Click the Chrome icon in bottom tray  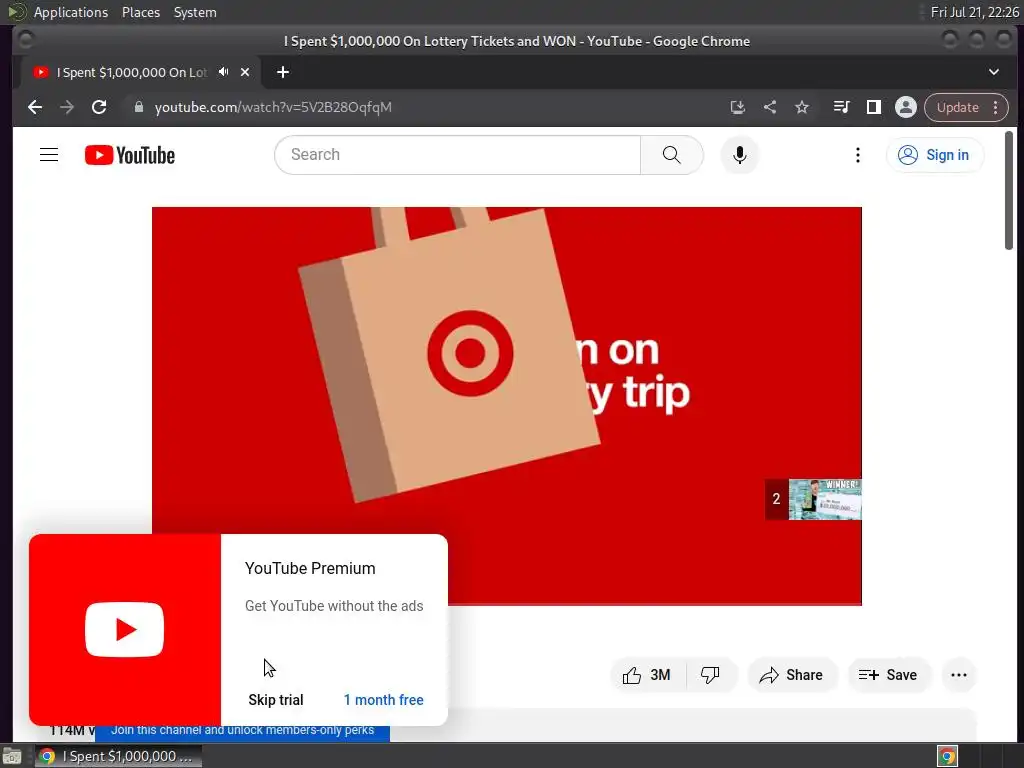947,756
